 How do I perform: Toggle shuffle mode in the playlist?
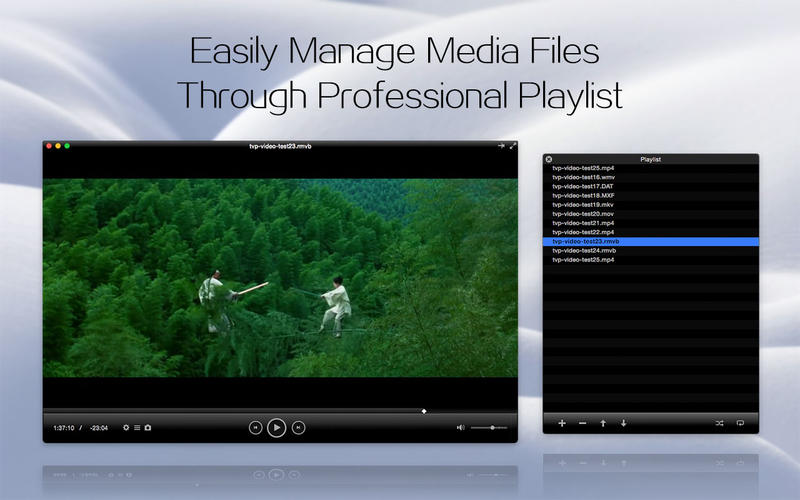(720, 423)
